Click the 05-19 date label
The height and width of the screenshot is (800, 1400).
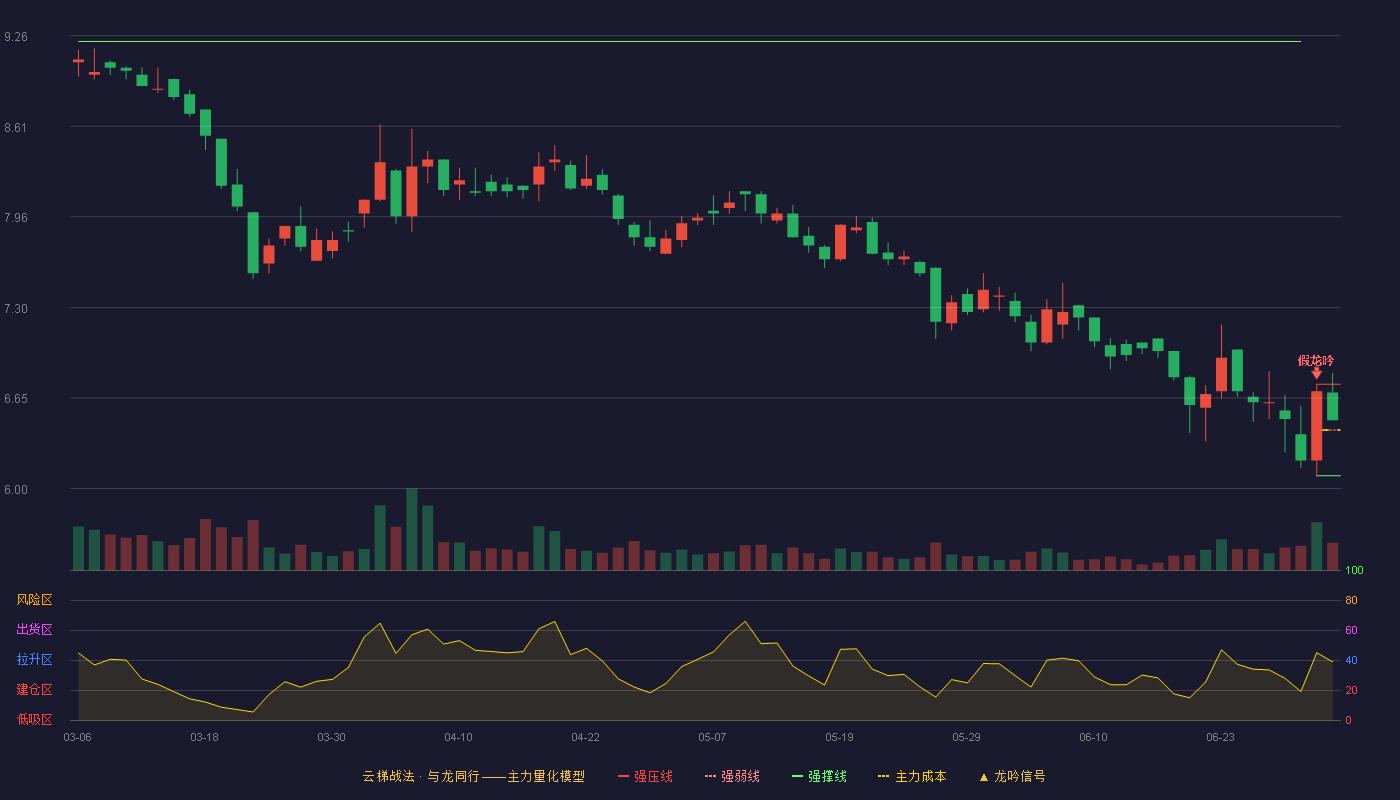pos(839,737)
